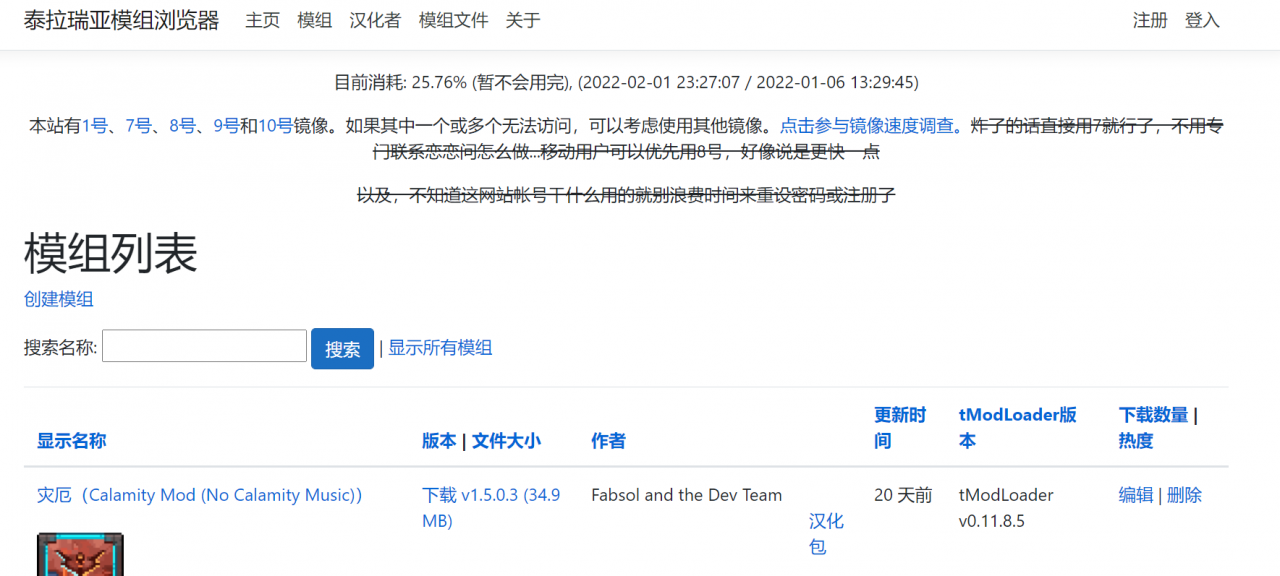Open 模组文件 from the top navigation
Screen dimensions: 1280x576
(x=453, y=21)
